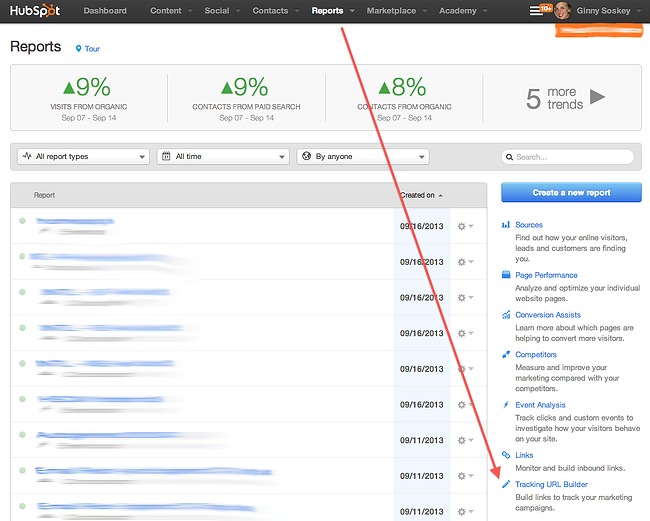Viewport: 650px width, 521px height.
Task: Click Create a new report button
Action: [571, 192]
